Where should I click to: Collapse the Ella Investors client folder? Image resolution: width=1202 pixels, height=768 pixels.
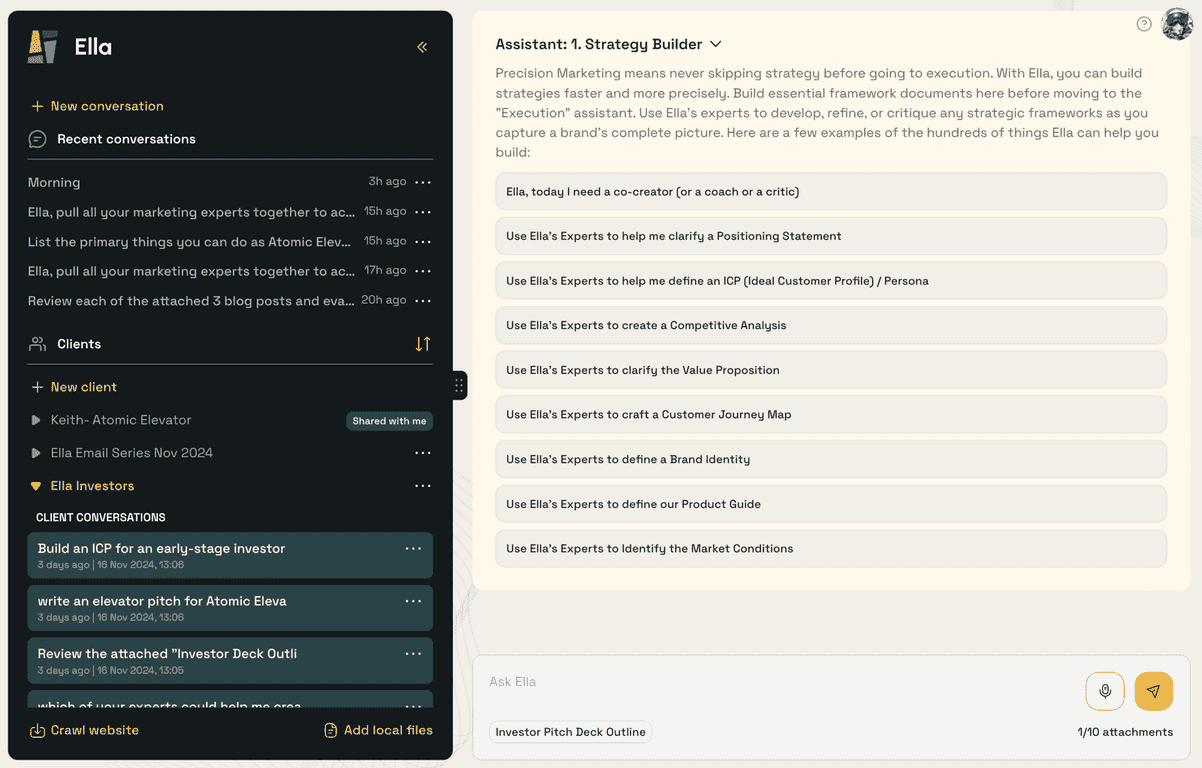(36, 486)
